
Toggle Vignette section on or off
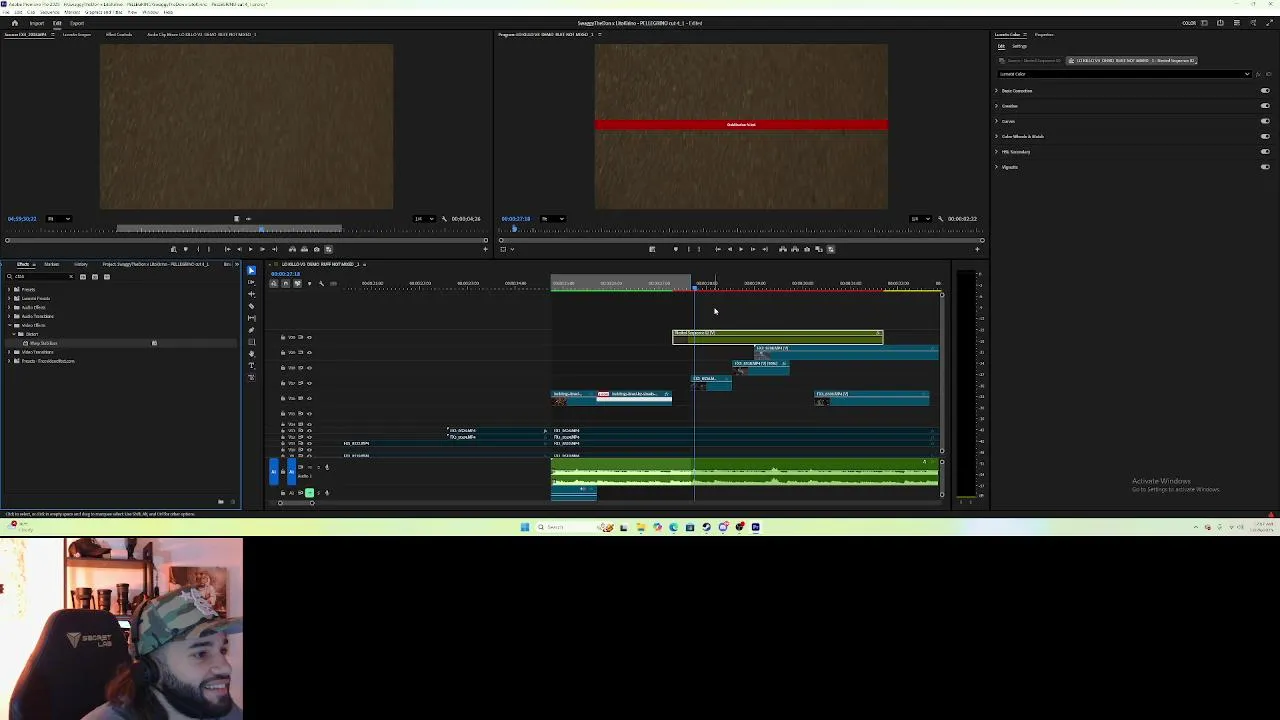1265,167
